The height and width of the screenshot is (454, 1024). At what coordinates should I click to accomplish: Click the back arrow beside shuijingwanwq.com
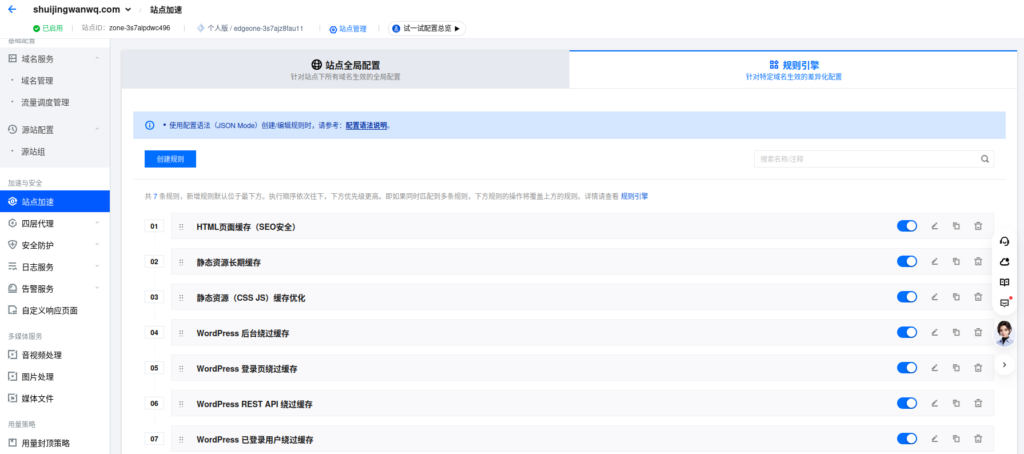[12, 10]
